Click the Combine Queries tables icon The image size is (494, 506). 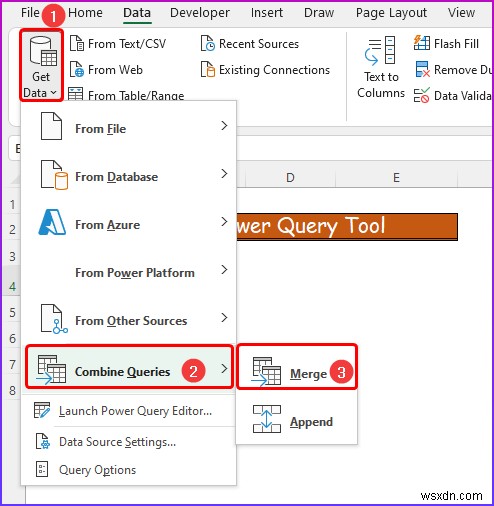(52, 369)
